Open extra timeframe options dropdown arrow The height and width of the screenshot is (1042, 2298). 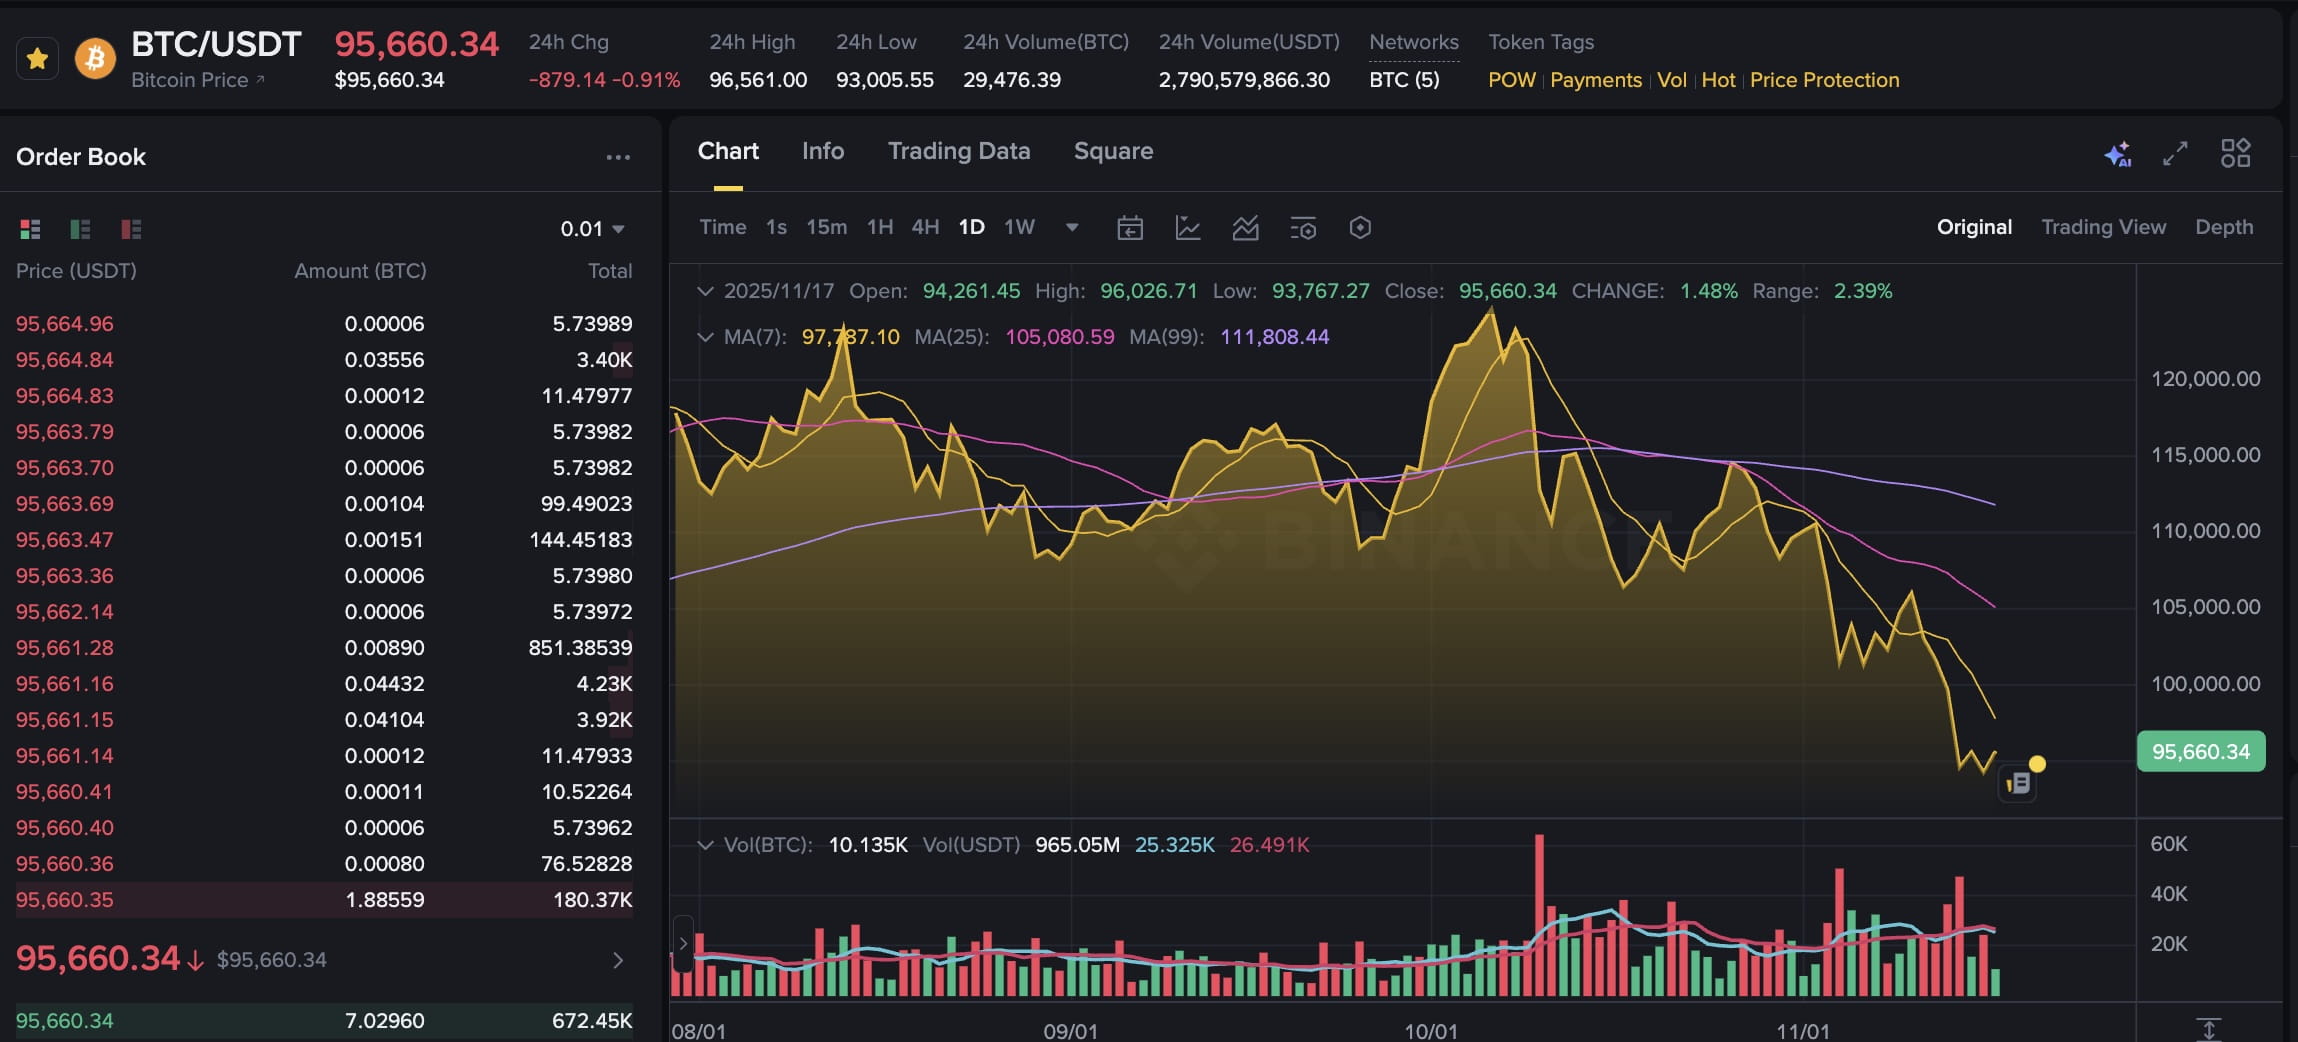(x=1071, y=228)
